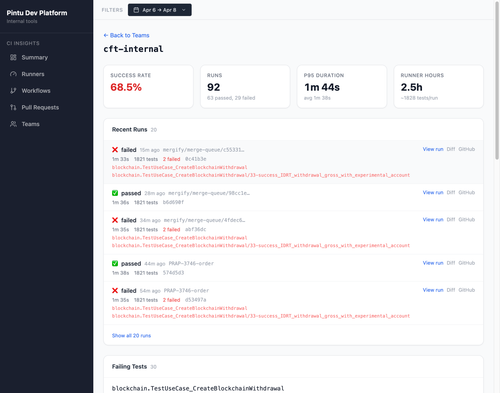500x393 pixels.
Task: Click Show all 20 runs link
Action: pos(131,336)
